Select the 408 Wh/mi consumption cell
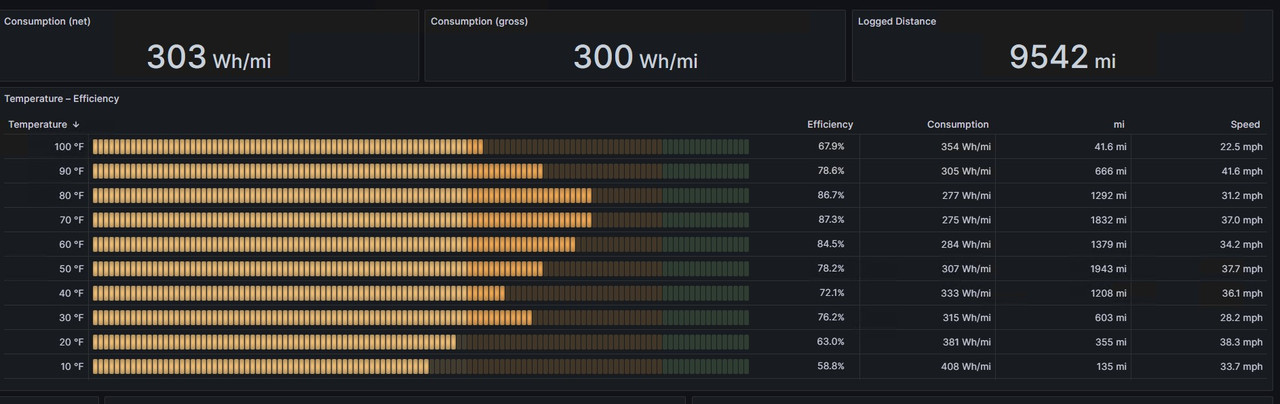Image resolution: width=1280 pixels, height=404 pixels. click(x=966, y=366)
